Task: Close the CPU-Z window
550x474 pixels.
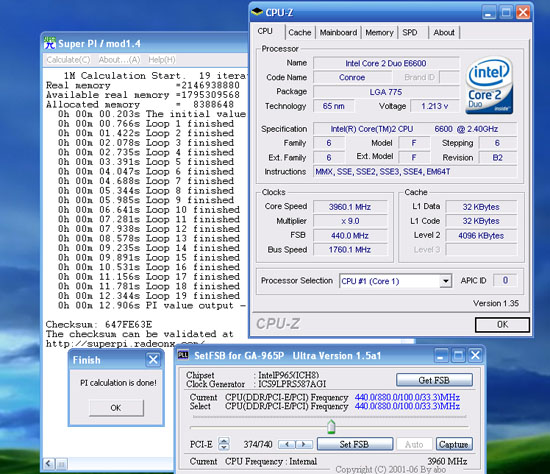Action: click(523, 13)
